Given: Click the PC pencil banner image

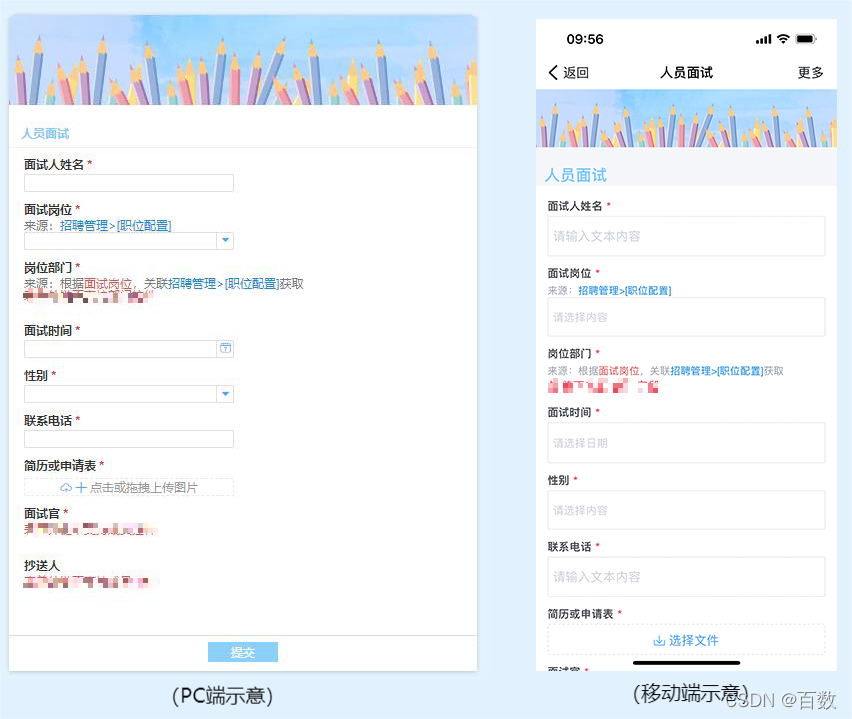Looking at the screenshot, I should [243, 60].
